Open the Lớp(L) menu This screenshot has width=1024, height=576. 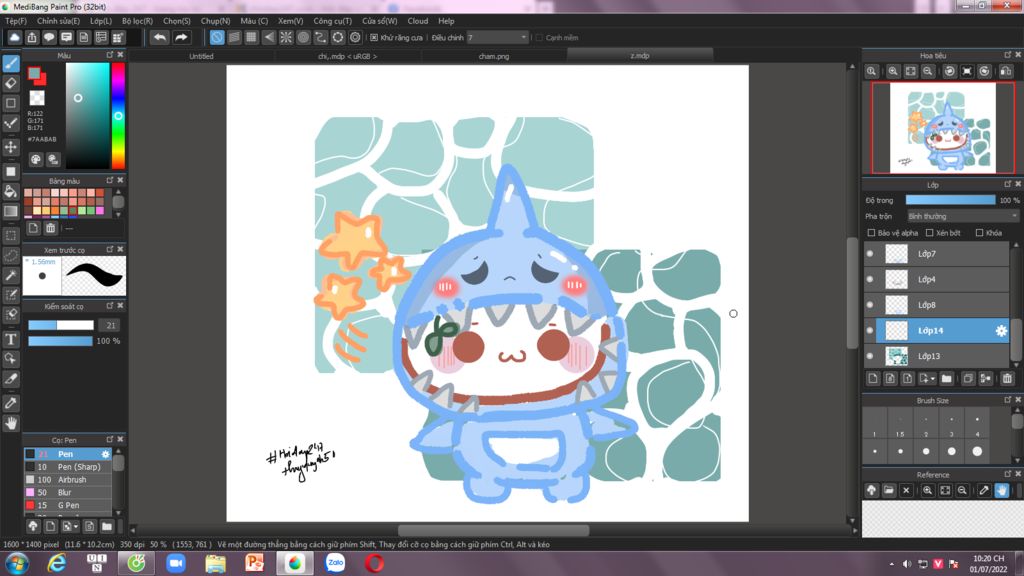(x=101, y=21)
